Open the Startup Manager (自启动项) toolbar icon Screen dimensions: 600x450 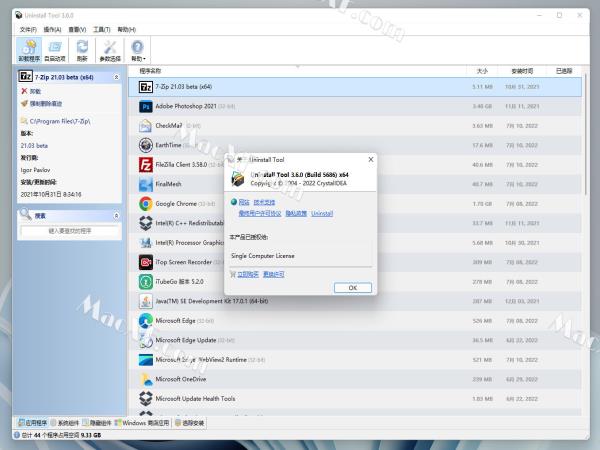tap(55, 51)
